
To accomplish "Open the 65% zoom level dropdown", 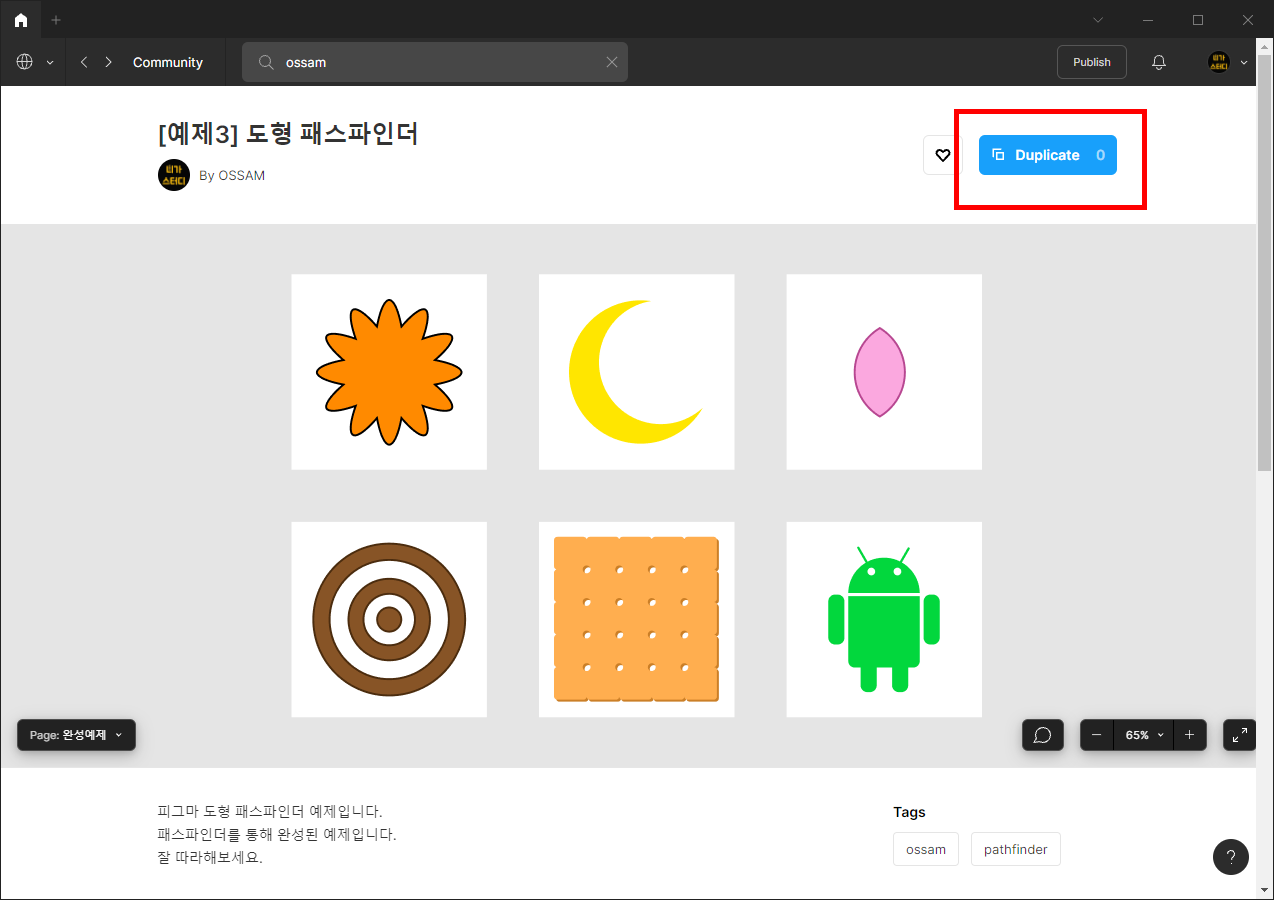I will pyautogui.click(x=1143, y=735).
